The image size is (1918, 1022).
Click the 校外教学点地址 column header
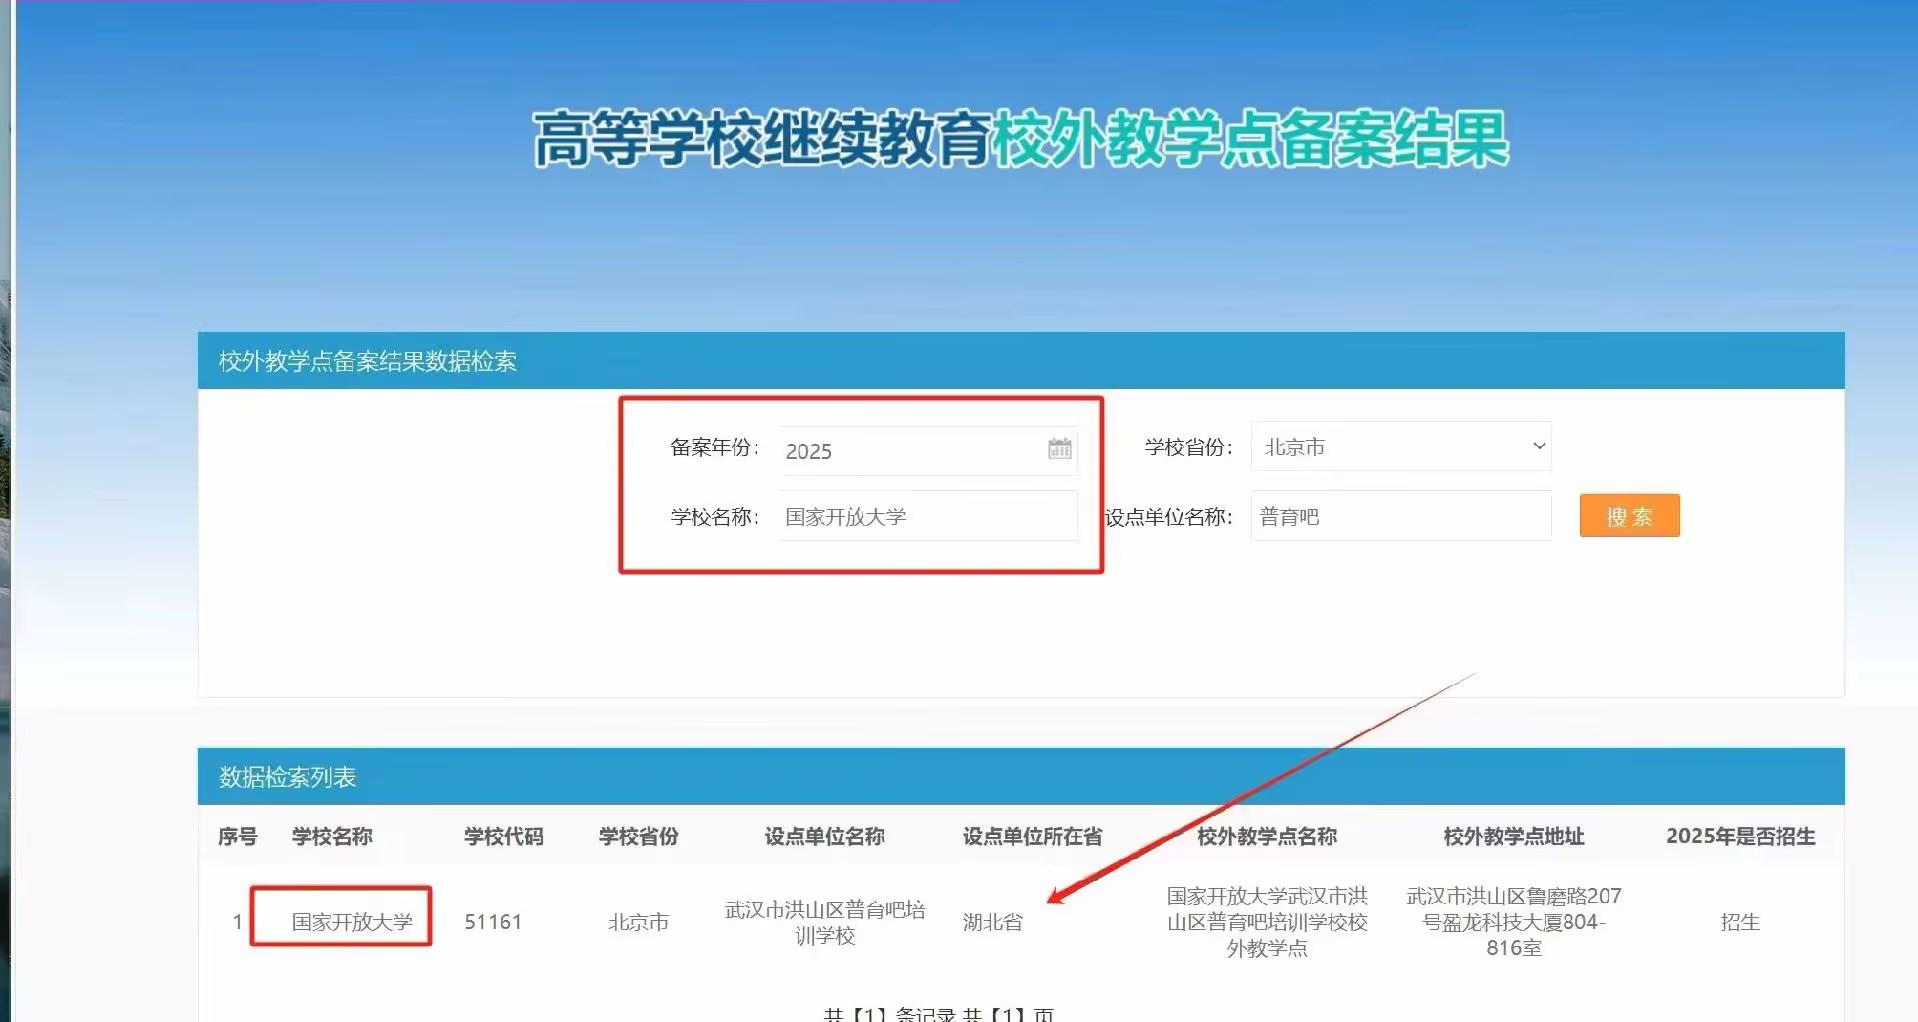pos(1514,836)
